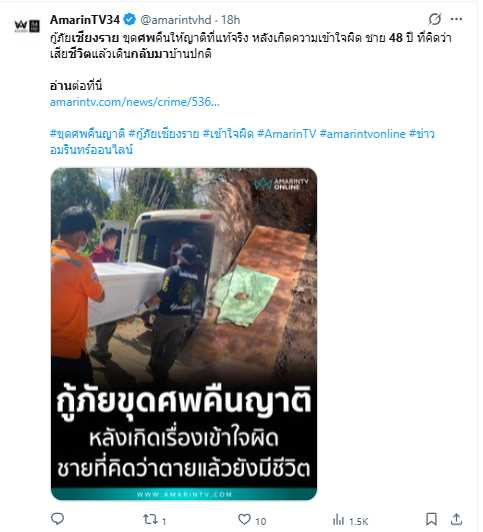View post analytics bar chart icon
The image size is (483, 532).
click(x=339, y=519)
